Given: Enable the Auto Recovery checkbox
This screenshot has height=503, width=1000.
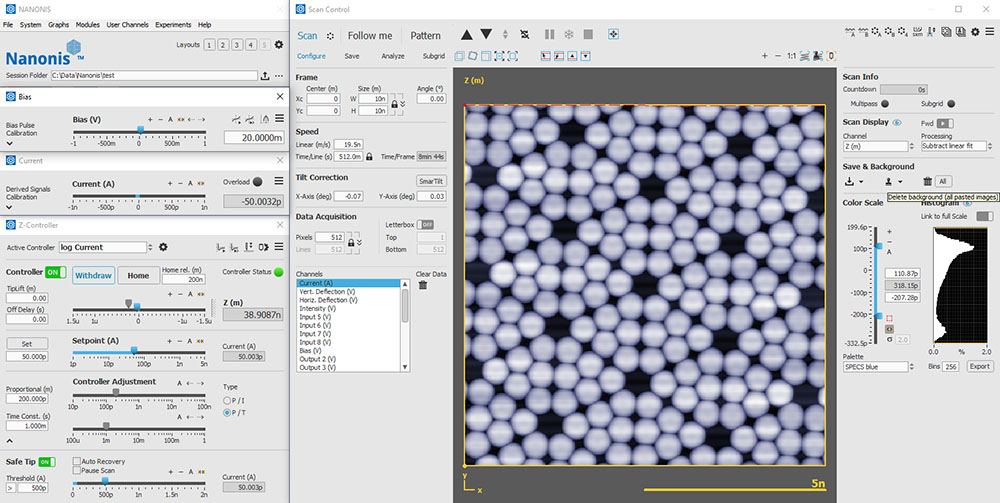Looking at the screenshot, I should pyautogui.click(x=75, y=461).
